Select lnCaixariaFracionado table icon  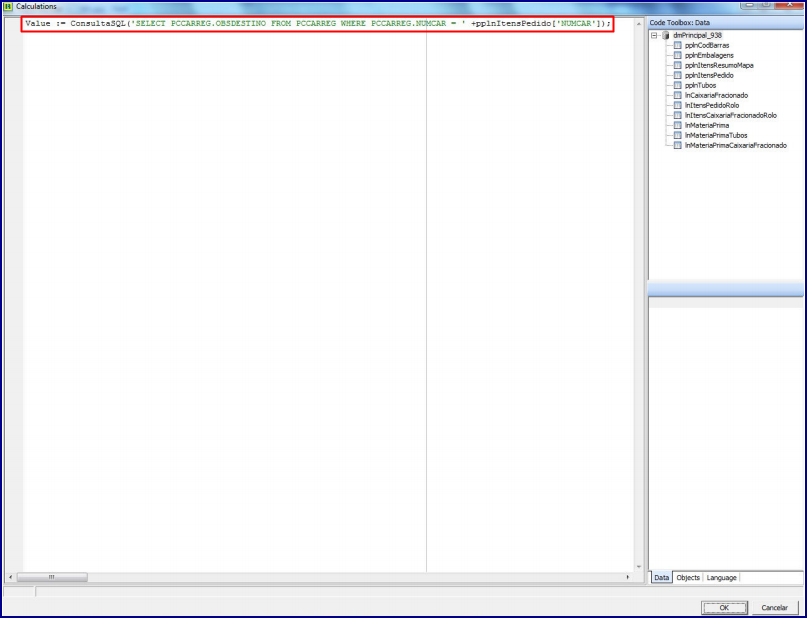click(677, 95)
